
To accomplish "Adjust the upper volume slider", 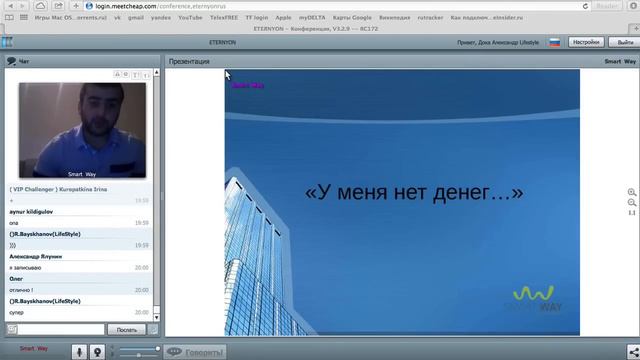I will (x=139, y=349).
